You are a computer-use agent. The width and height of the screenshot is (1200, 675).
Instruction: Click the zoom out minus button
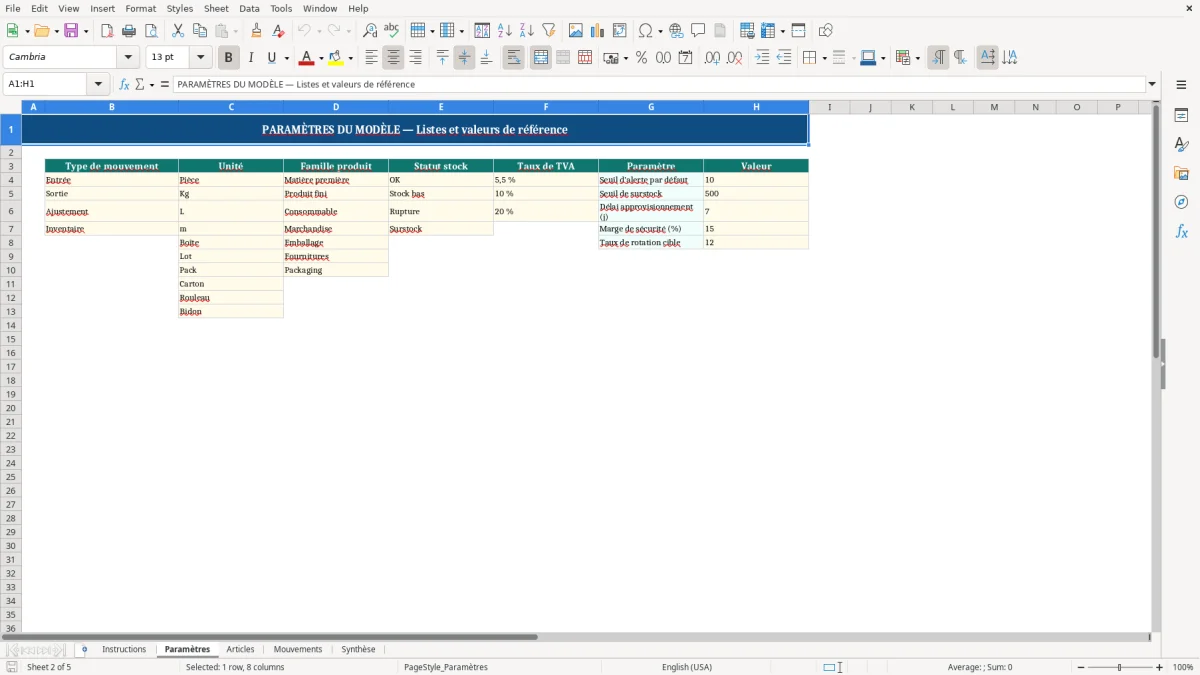pyautogui.click(x=1081, y=667)
